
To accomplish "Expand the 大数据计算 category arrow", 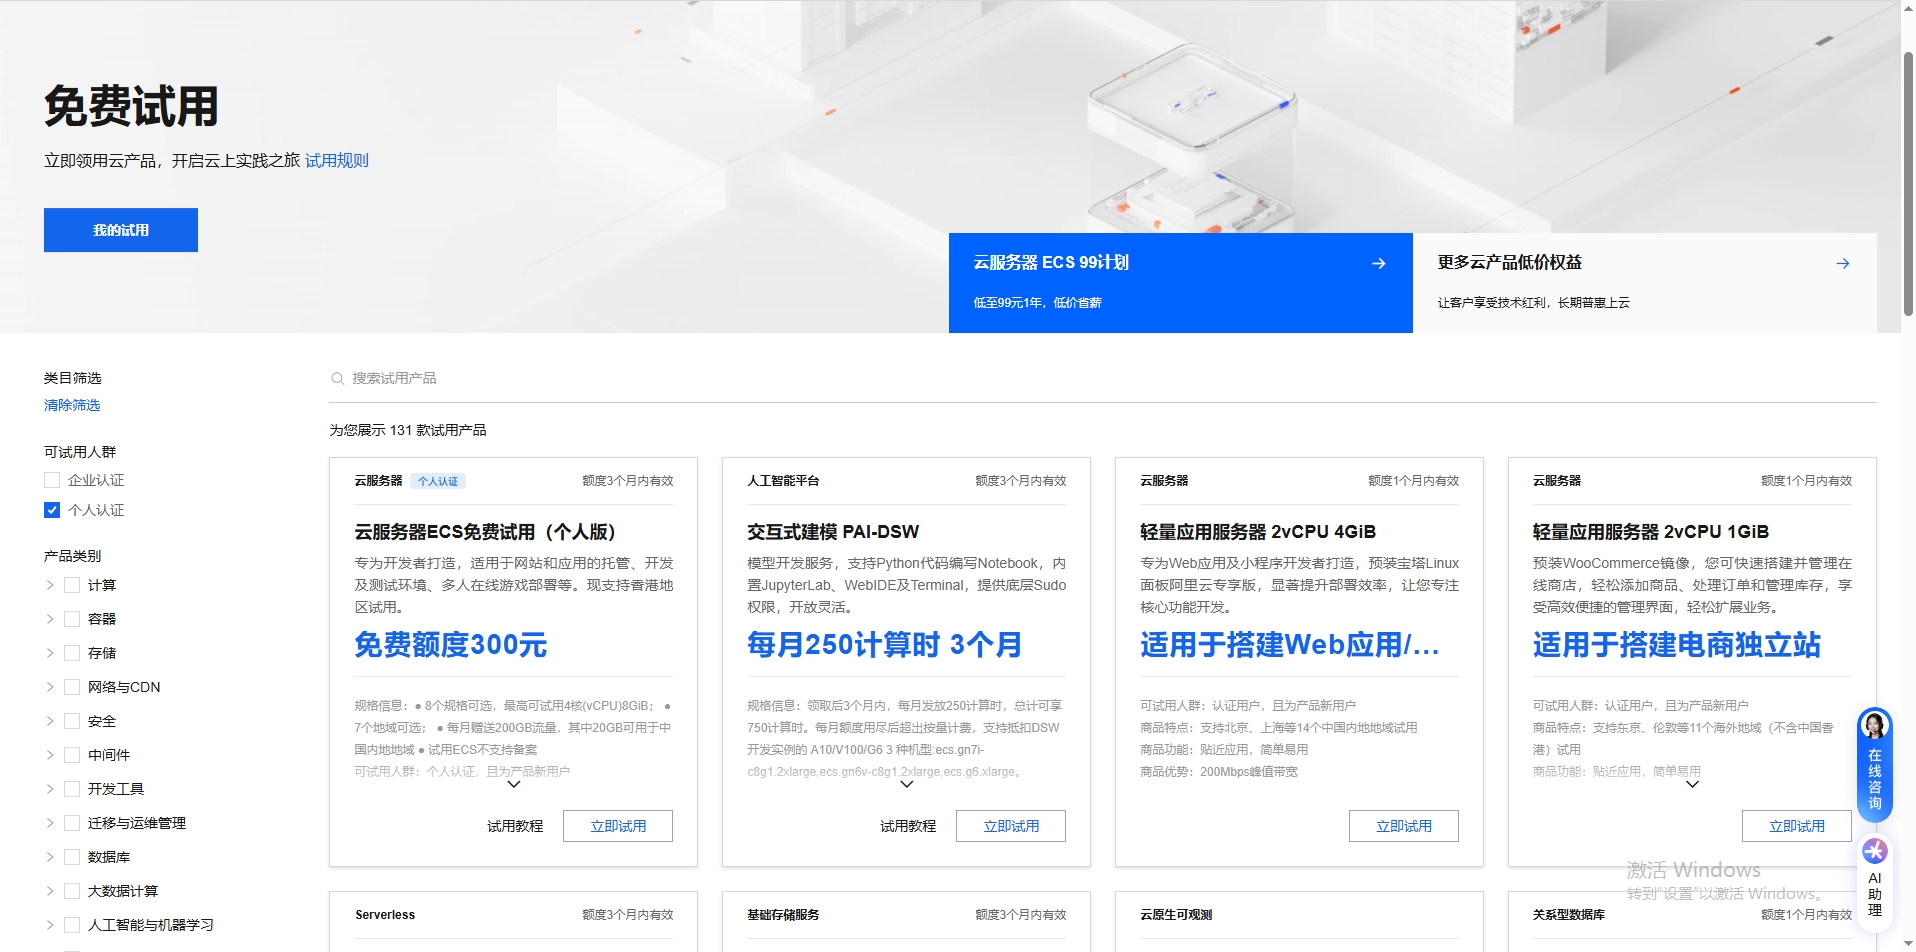I will click(x=50, y=891).
